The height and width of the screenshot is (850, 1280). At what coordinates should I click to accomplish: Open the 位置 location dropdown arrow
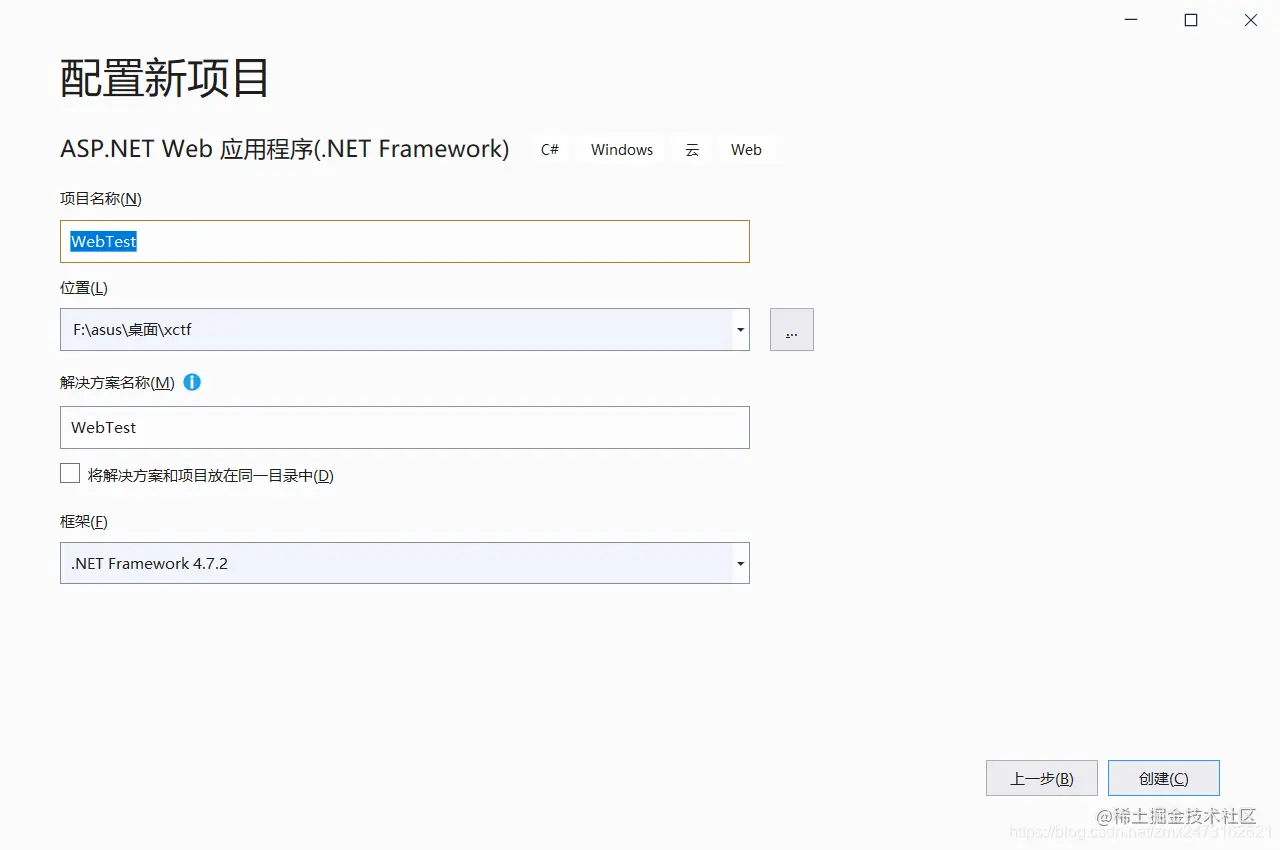point(740,329)
